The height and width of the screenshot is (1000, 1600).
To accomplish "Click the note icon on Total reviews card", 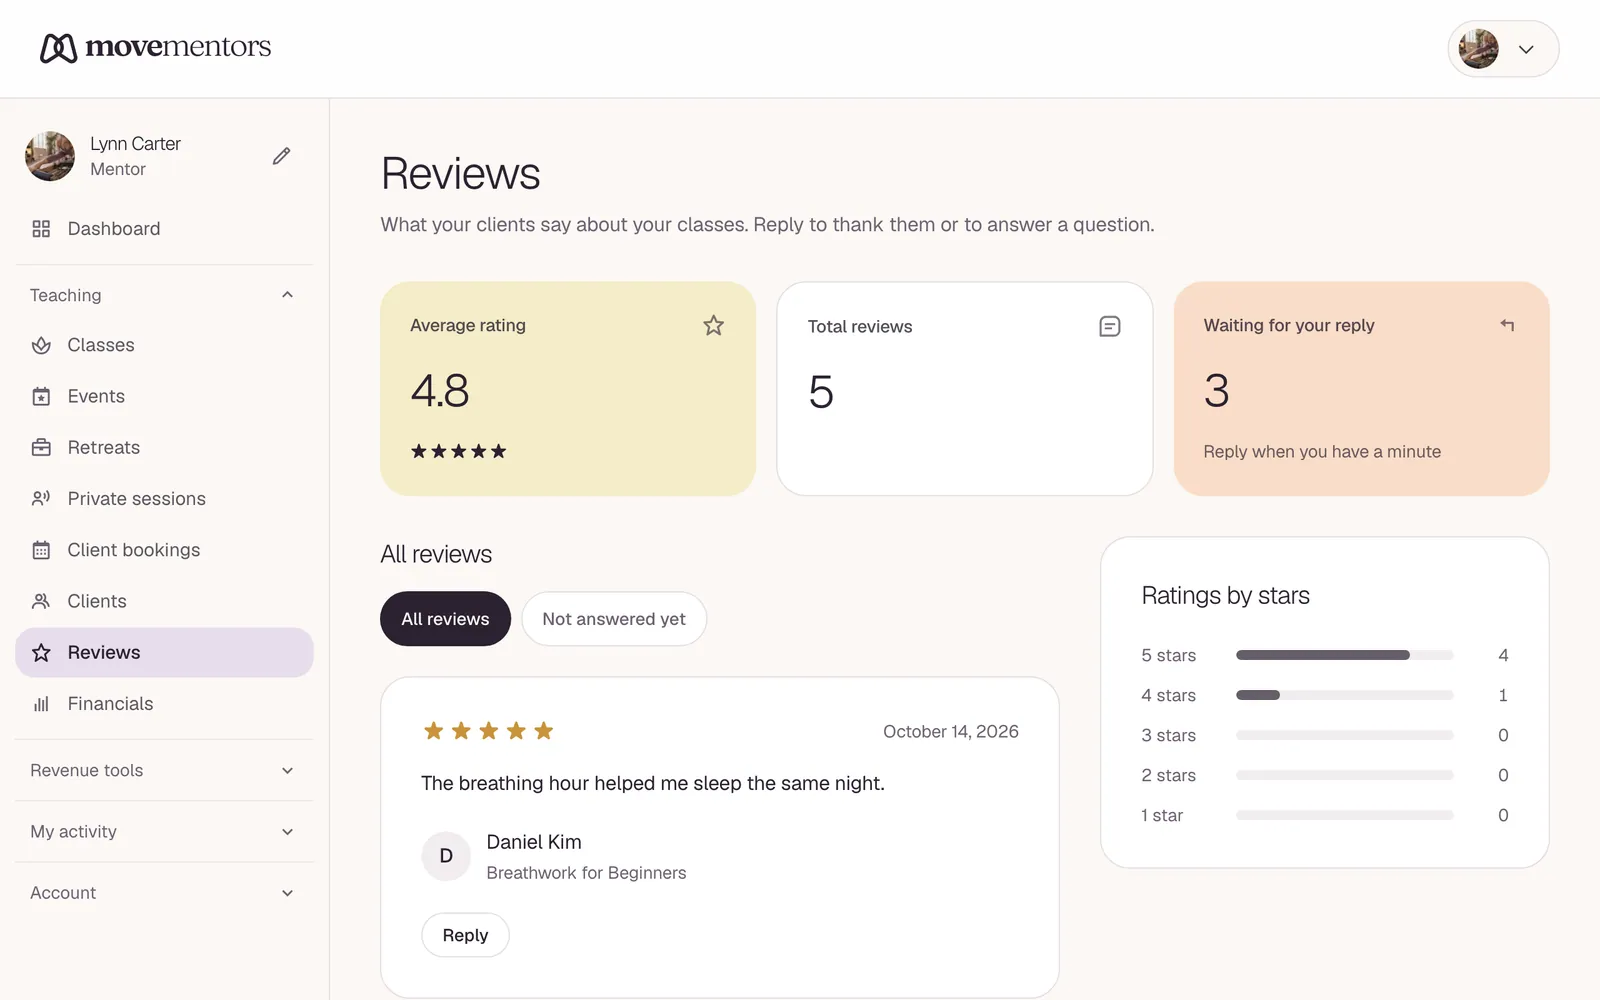I will point(1110,326).
